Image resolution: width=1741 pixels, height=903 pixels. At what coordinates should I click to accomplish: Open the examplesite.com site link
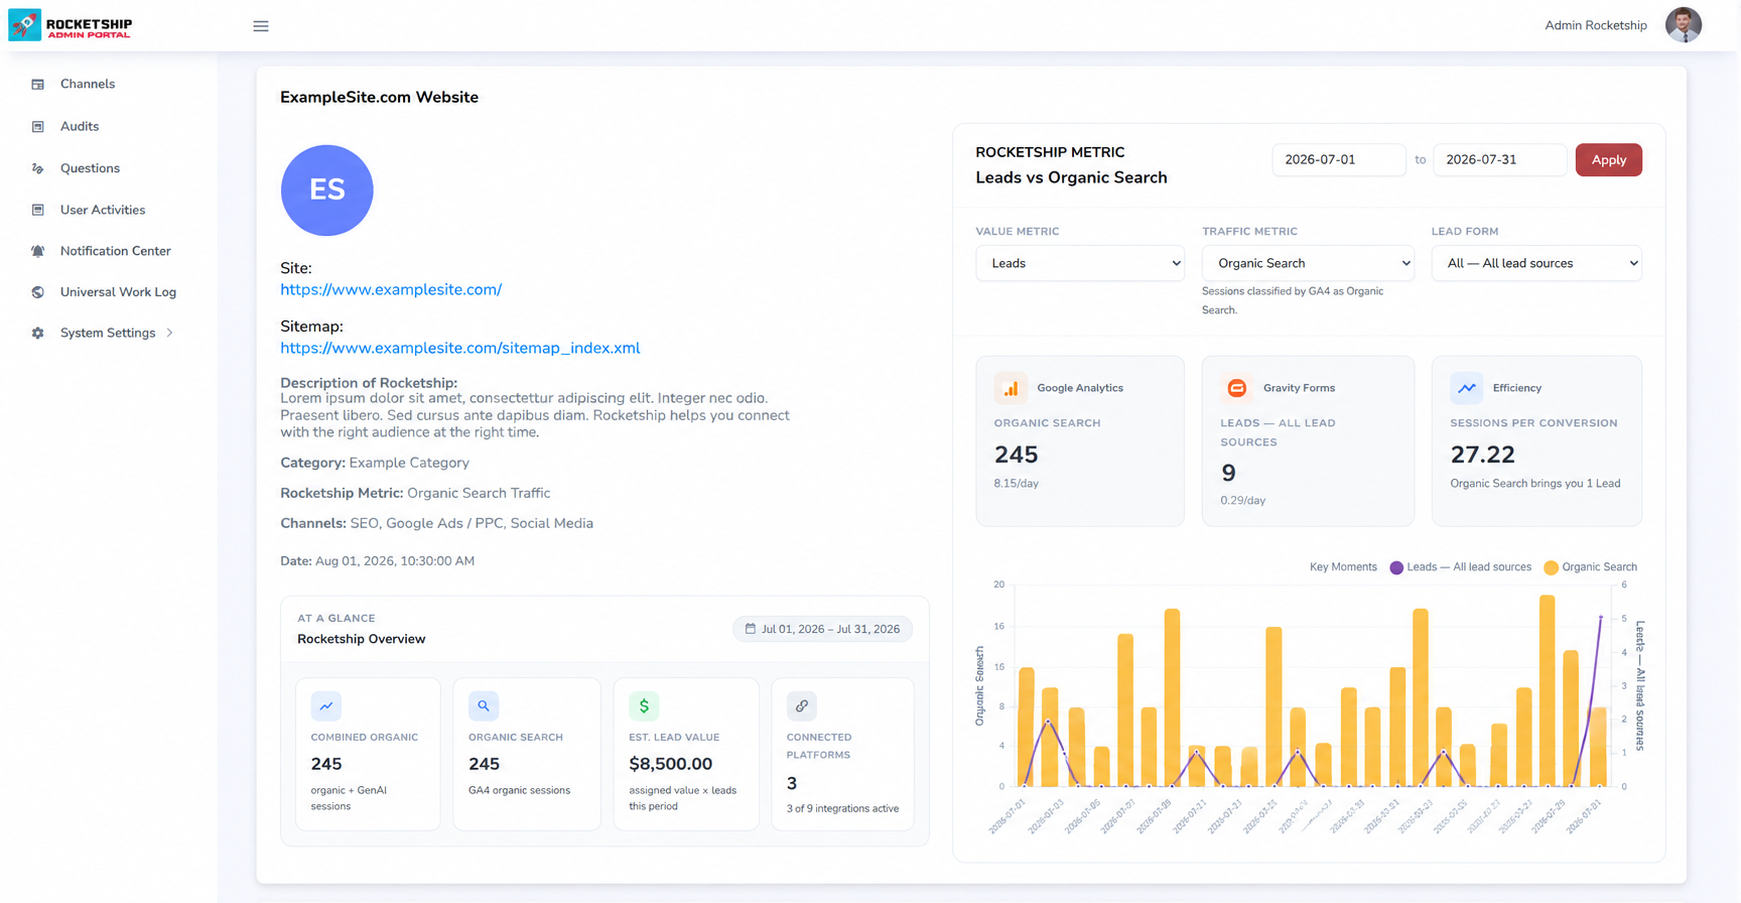coord(391,290)
